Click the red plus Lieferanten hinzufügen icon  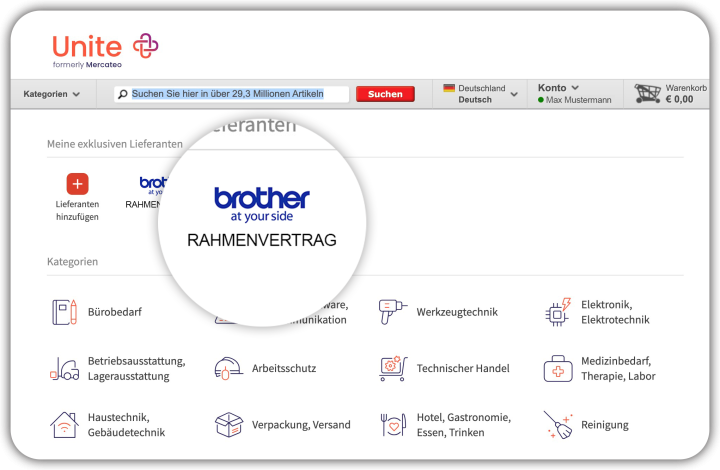click(x=77, y=184)
